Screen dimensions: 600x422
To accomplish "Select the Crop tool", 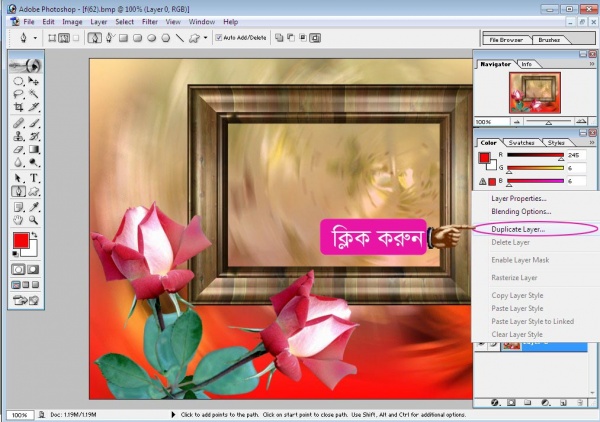I will [x=18, y=107].
